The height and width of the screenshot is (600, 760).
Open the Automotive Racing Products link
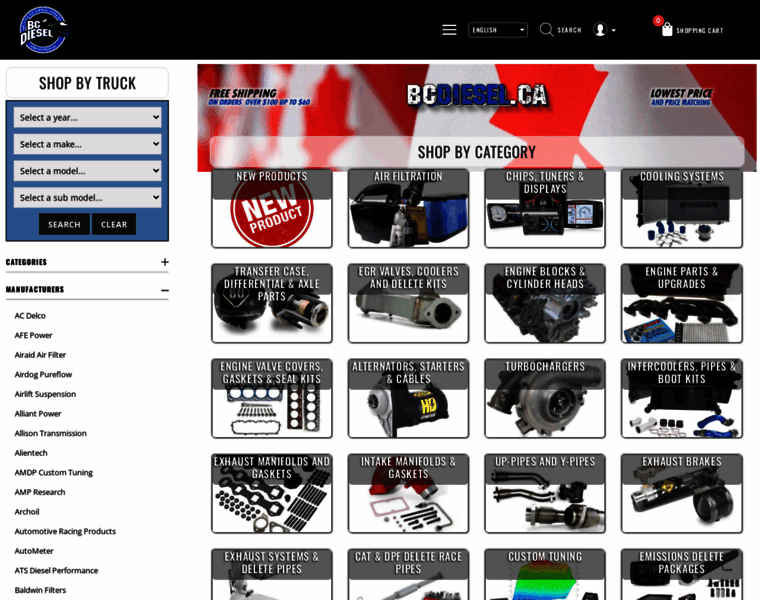click(x=65, y=532)
